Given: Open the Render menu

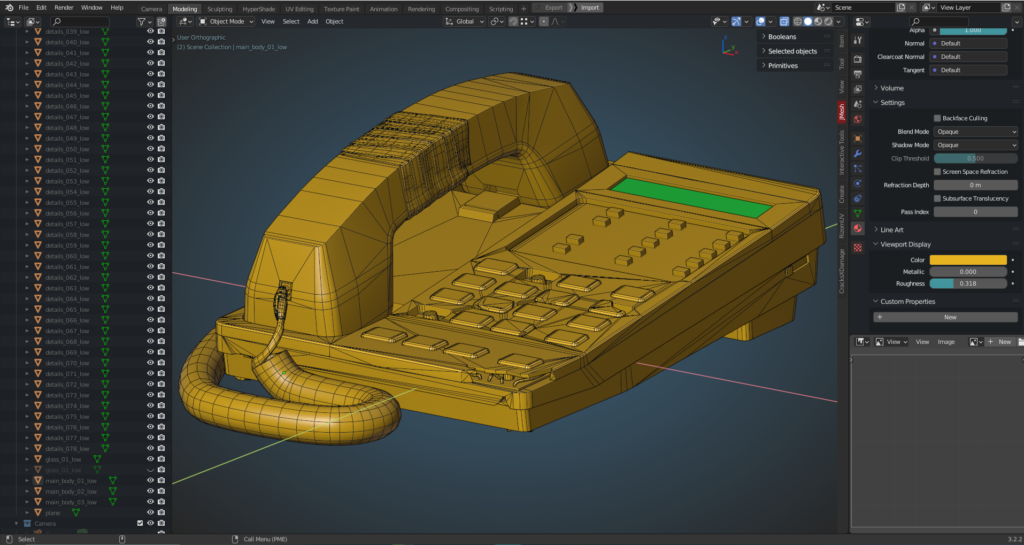Looking at the screenshot, I should [x=64, y=8].
